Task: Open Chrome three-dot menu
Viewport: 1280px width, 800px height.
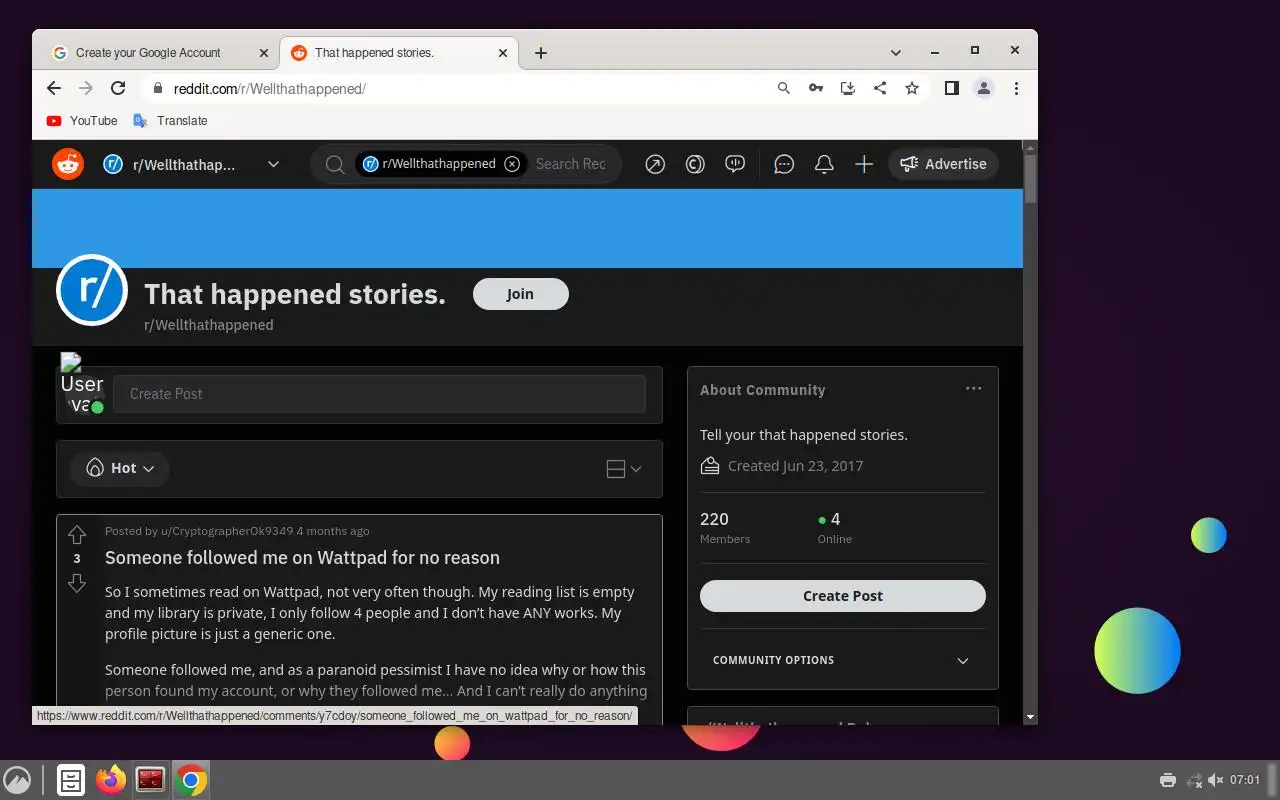Action: click(1016, 88)
